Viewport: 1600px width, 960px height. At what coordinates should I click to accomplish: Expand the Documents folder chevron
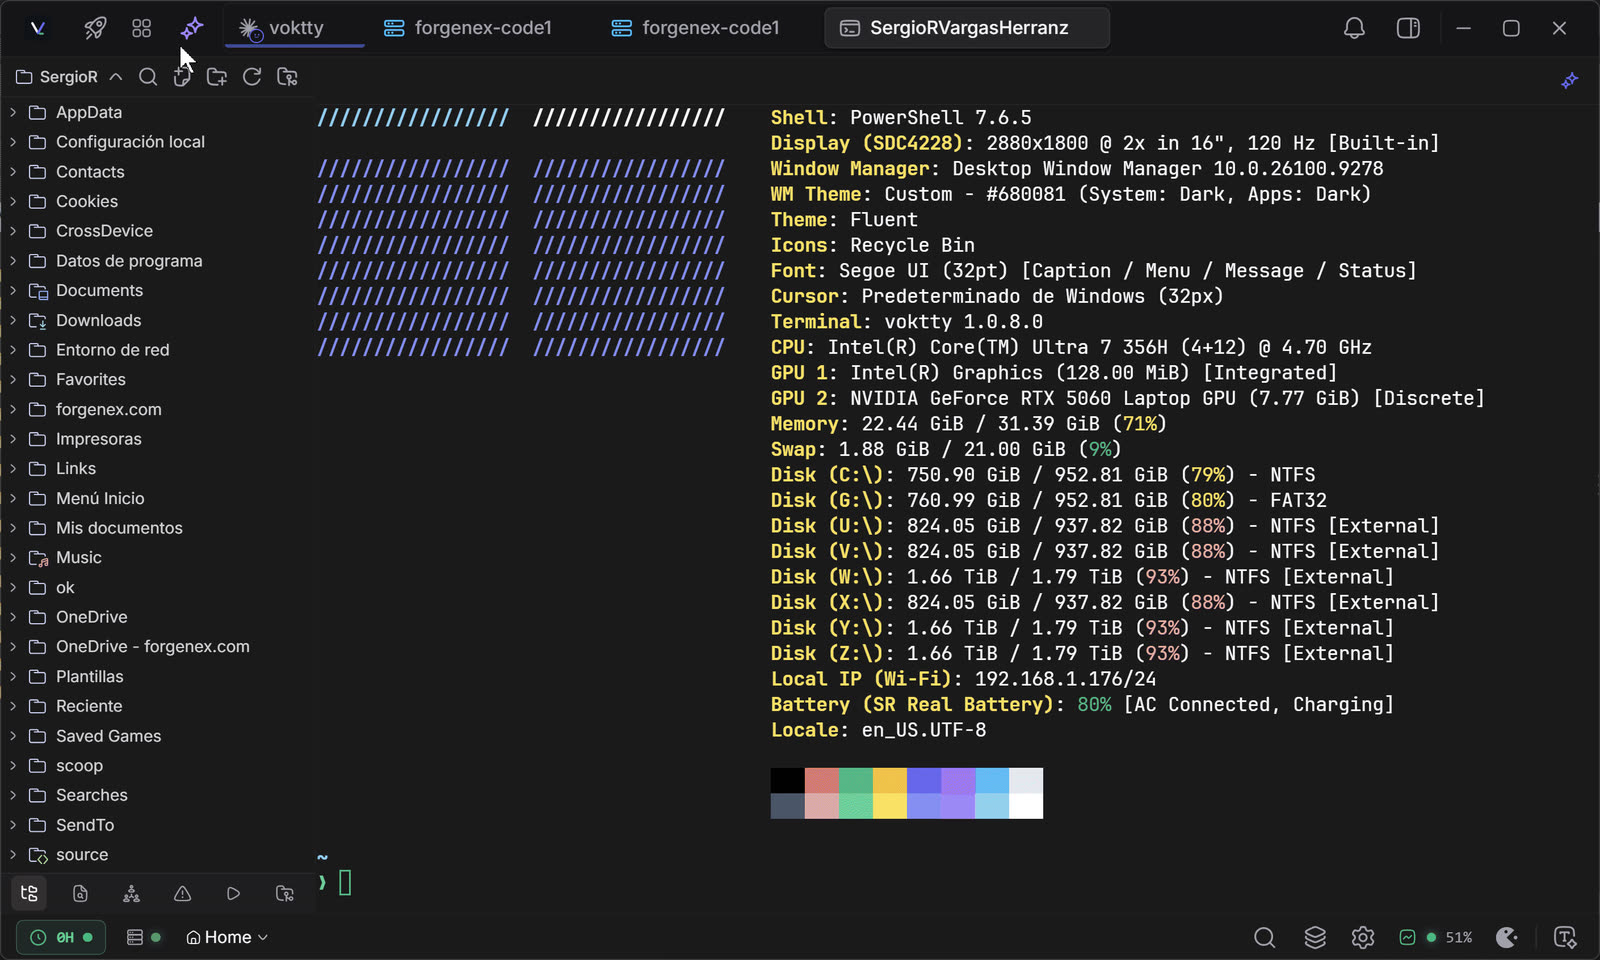tap(13, 291)
